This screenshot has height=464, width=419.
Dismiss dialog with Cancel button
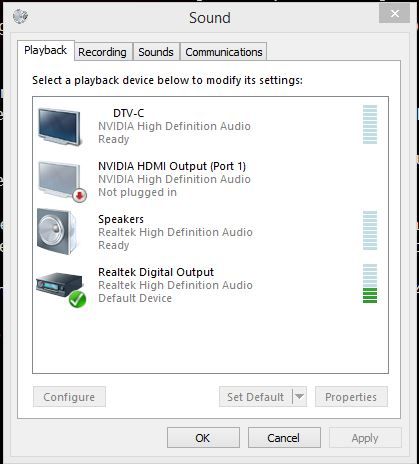pos(284,438)
